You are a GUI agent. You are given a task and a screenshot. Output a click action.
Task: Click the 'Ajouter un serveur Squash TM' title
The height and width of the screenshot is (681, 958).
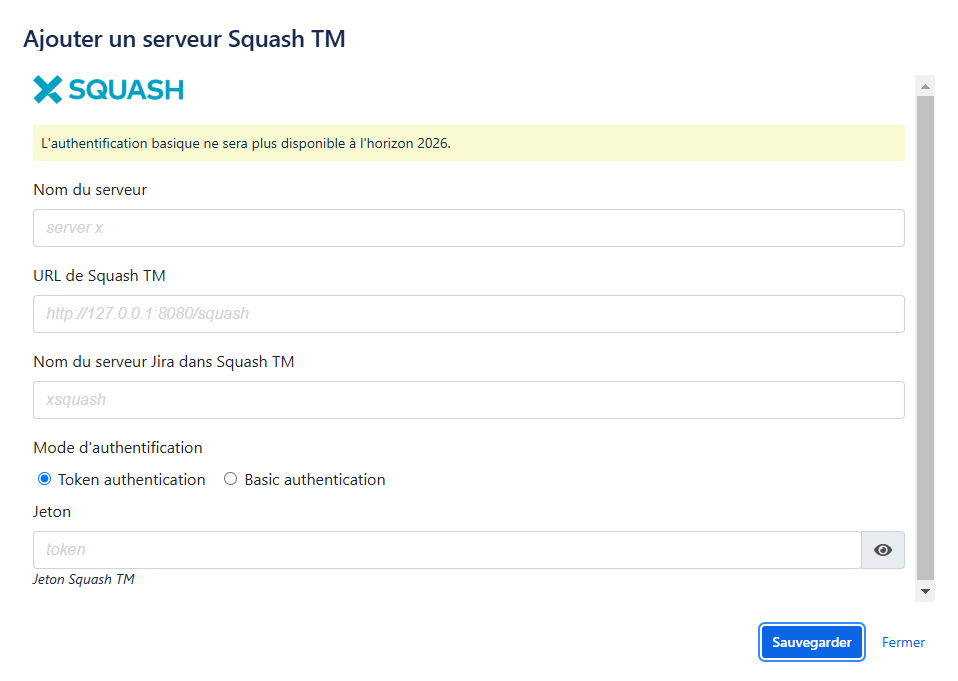[184, 39]
